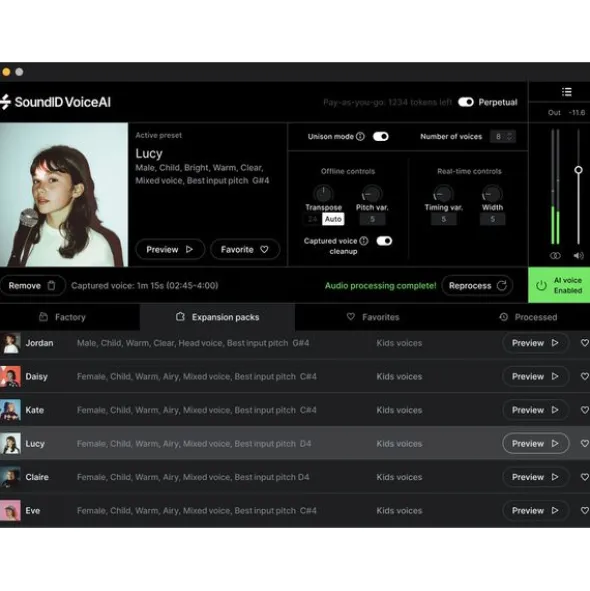
Task: Favorite the Claire voice with heart icon
Action: (x=584, y=477)
